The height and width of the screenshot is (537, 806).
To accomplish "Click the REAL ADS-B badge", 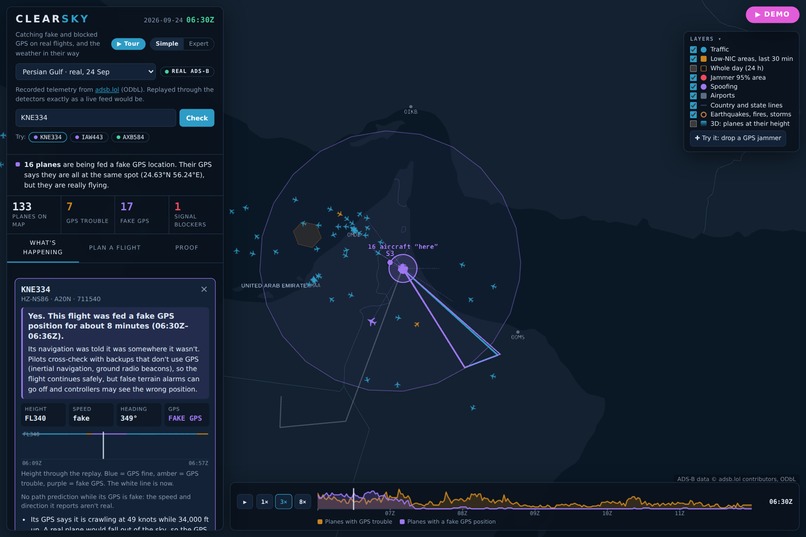I will click(187, 71).
